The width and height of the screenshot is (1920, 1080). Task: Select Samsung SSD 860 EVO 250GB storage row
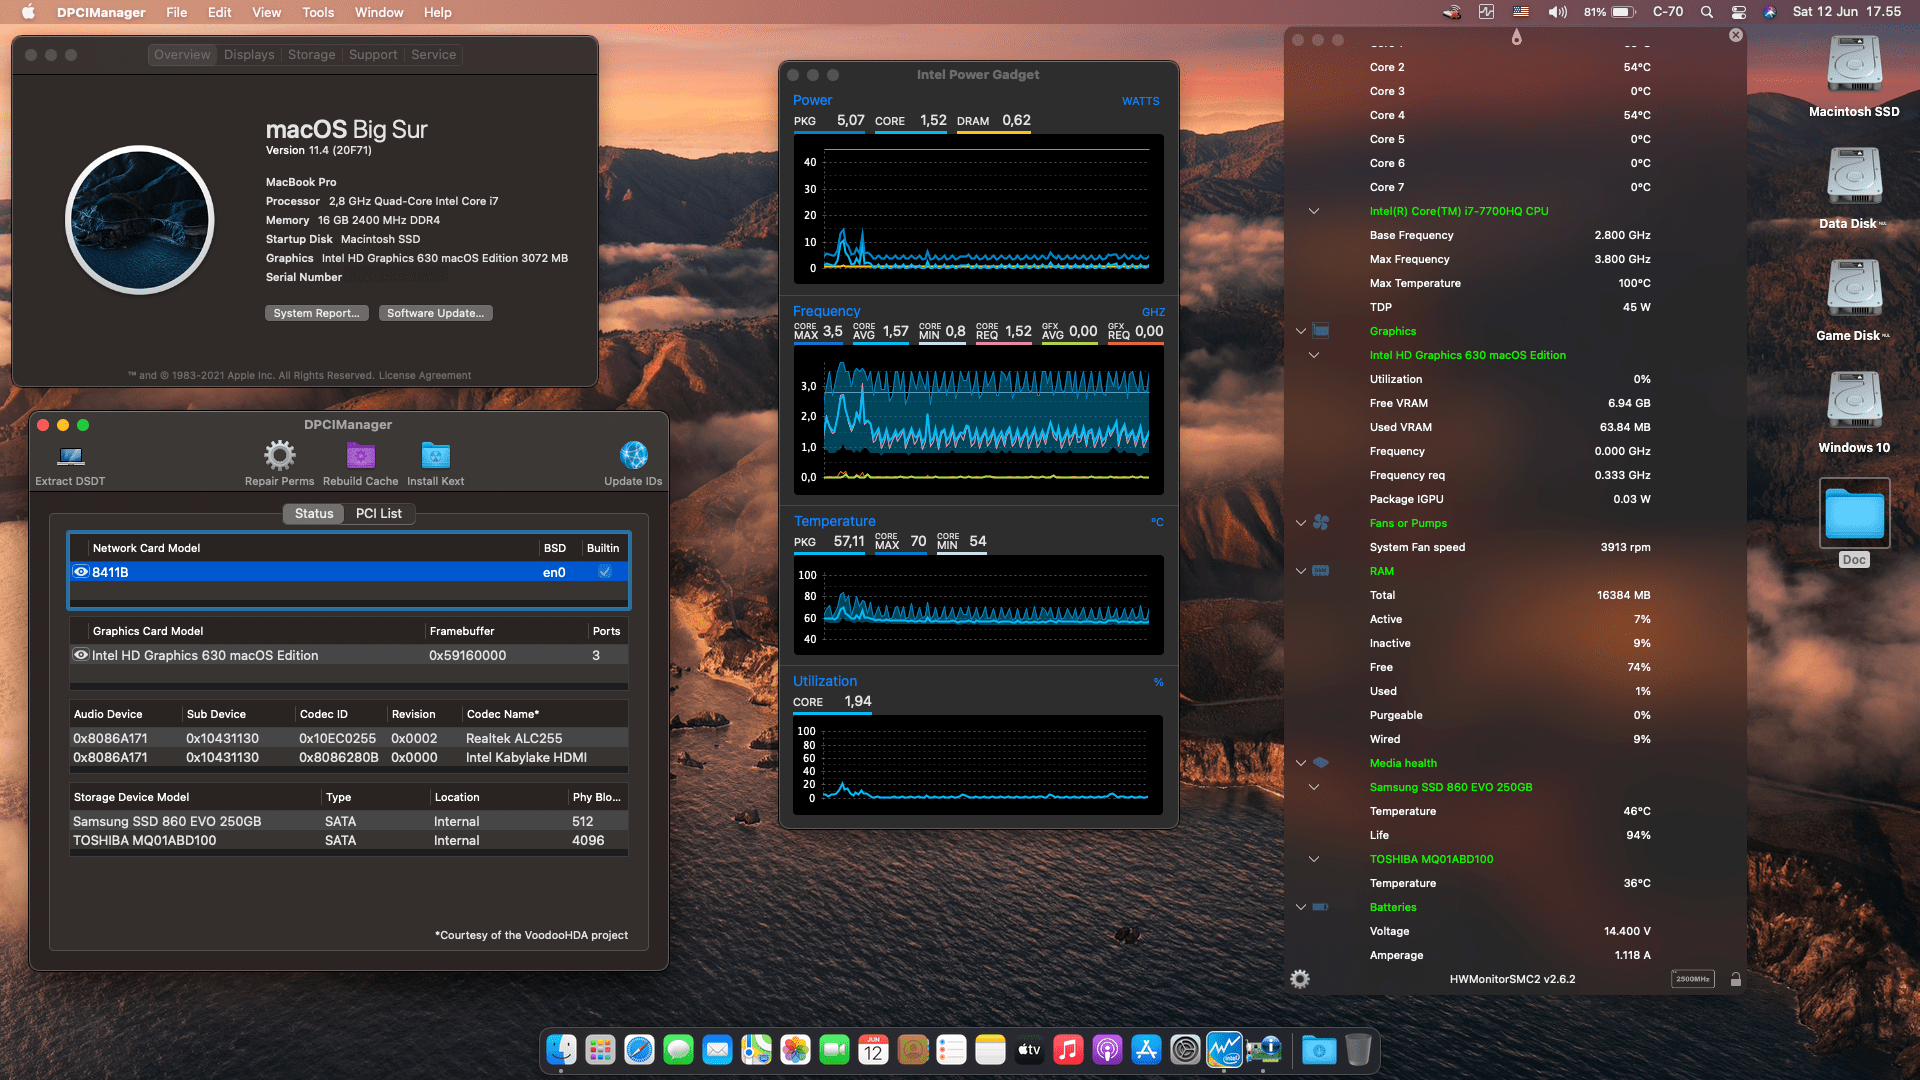pyautogui.click(x=348, y=821)
